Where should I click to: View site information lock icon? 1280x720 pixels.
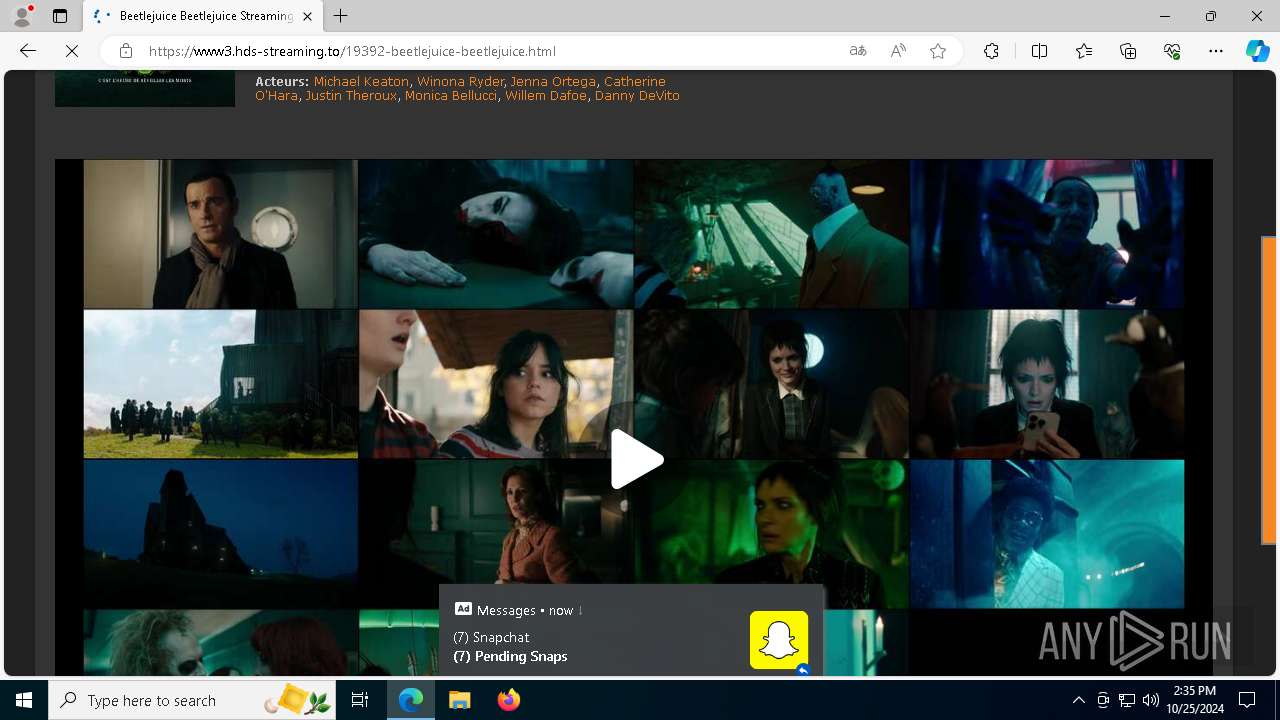[125, 51]
